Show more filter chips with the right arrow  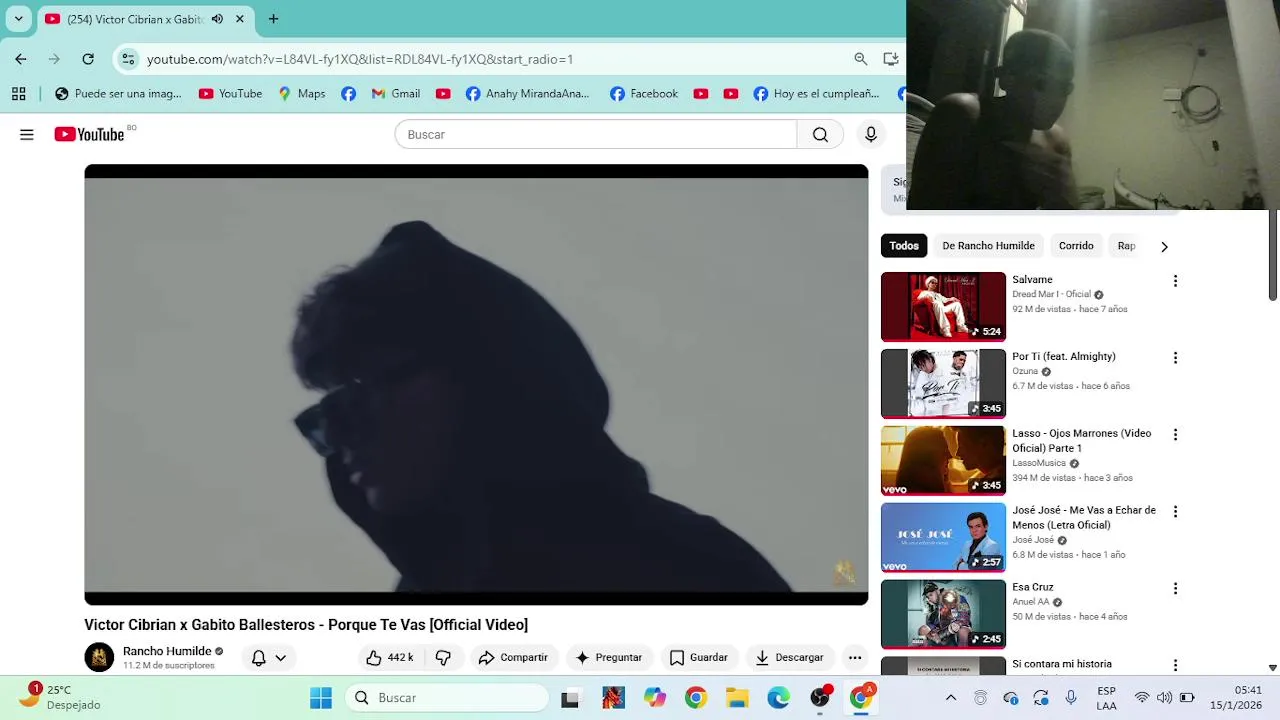1164,246
